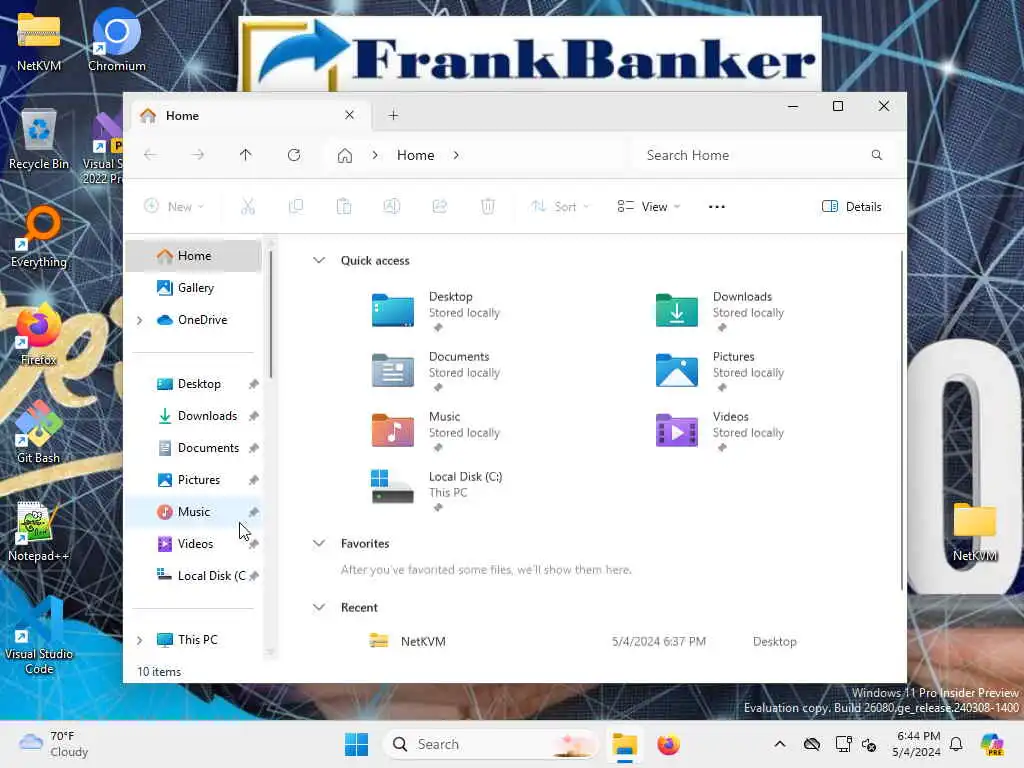Click the home icon in address bar
The width and height of the screenshot is (1024, 768).
[x=345, y=155]
